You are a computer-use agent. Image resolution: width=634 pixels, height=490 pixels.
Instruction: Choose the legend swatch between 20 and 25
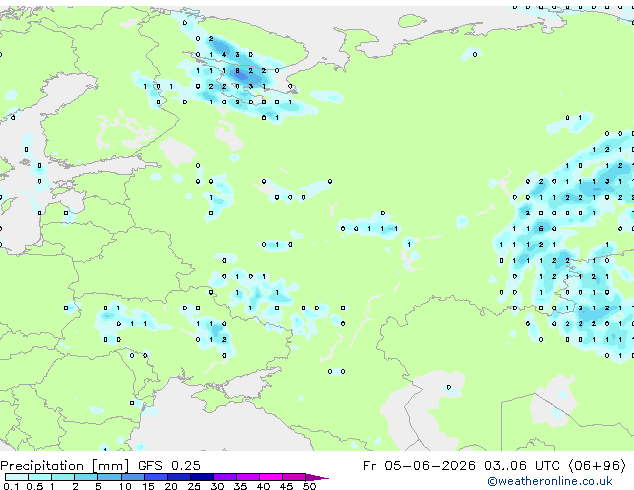[x=178, y=477]
